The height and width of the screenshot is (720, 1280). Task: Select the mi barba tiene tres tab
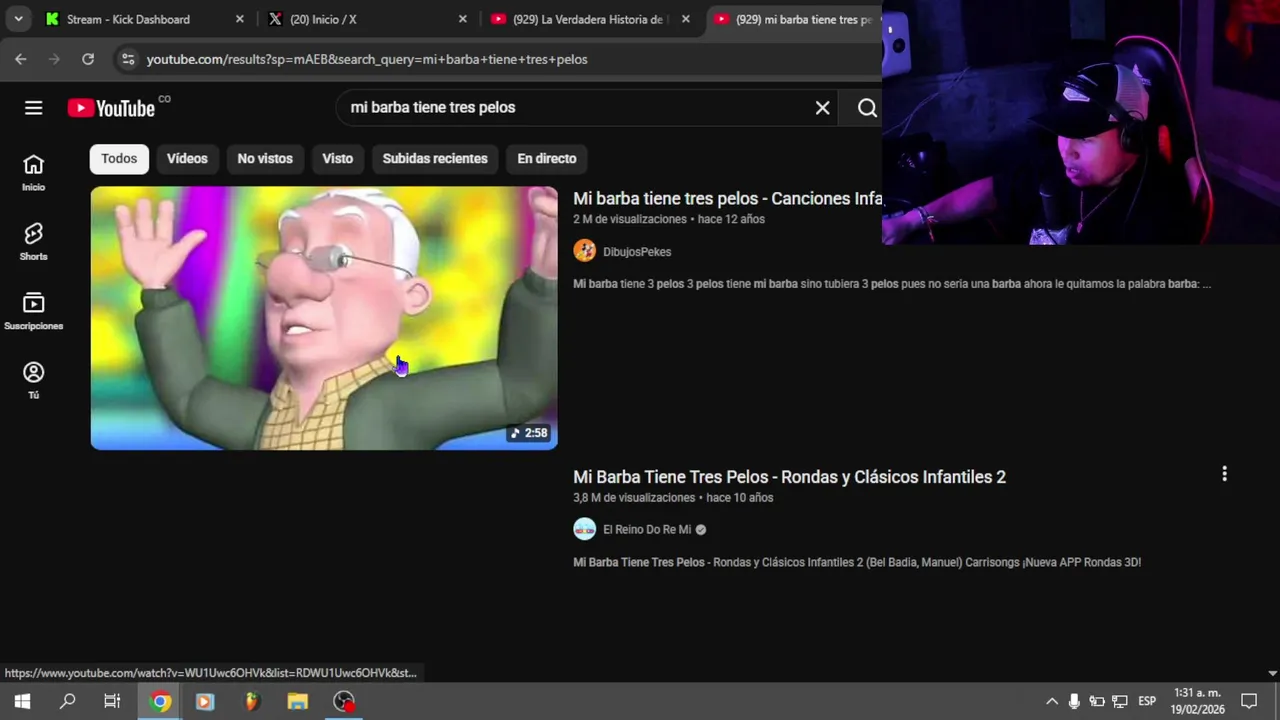coord(797,19)
